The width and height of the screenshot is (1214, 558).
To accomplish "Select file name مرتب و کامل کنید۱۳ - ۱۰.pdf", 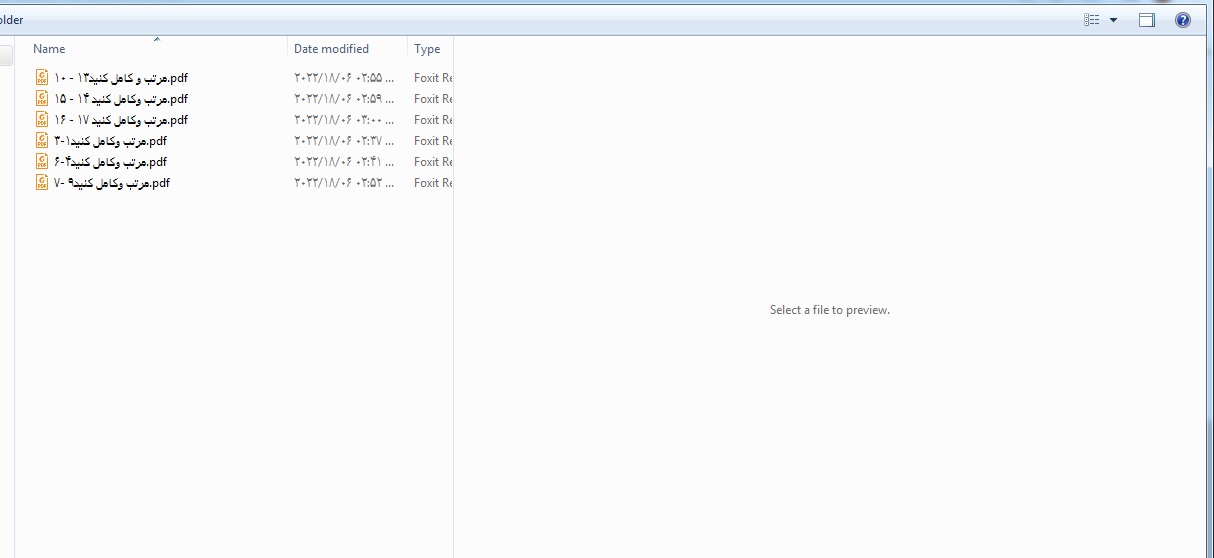I will pyautogui.click(x=120, y=77).
